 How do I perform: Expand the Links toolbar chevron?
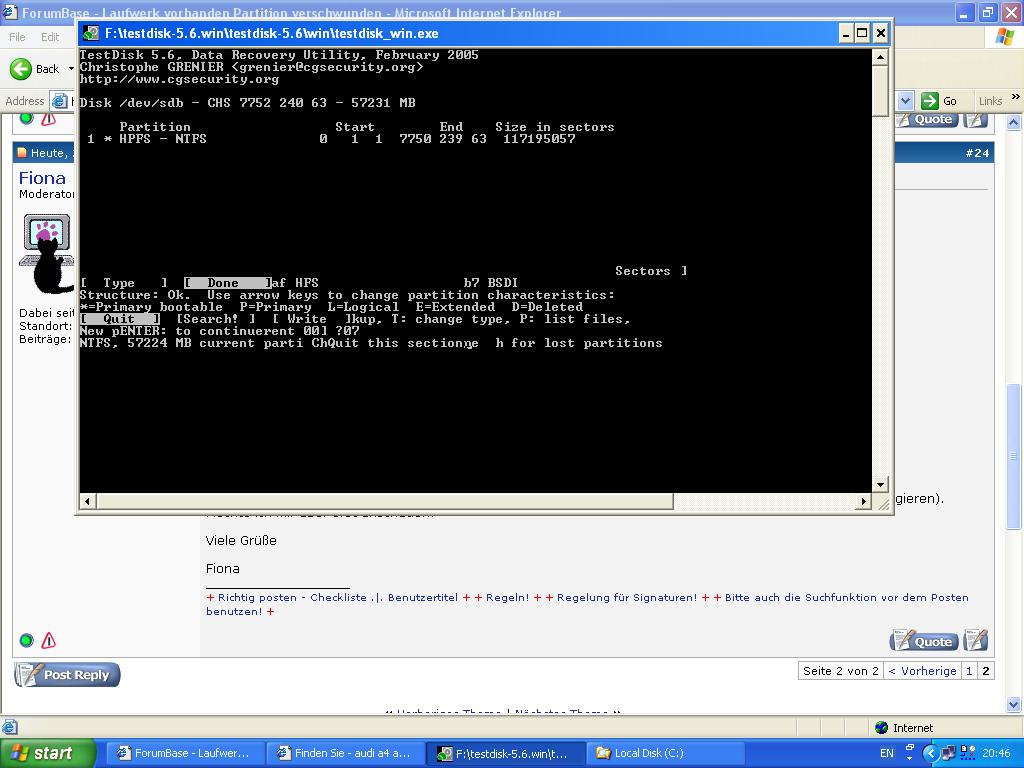point(1016,97)
